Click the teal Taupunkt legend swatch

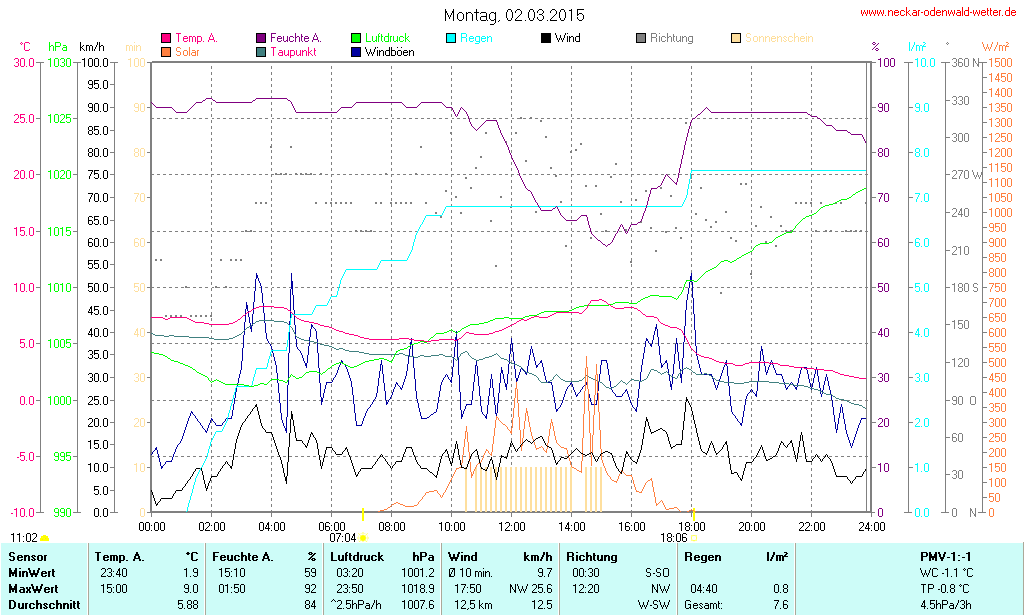[262, 51]
